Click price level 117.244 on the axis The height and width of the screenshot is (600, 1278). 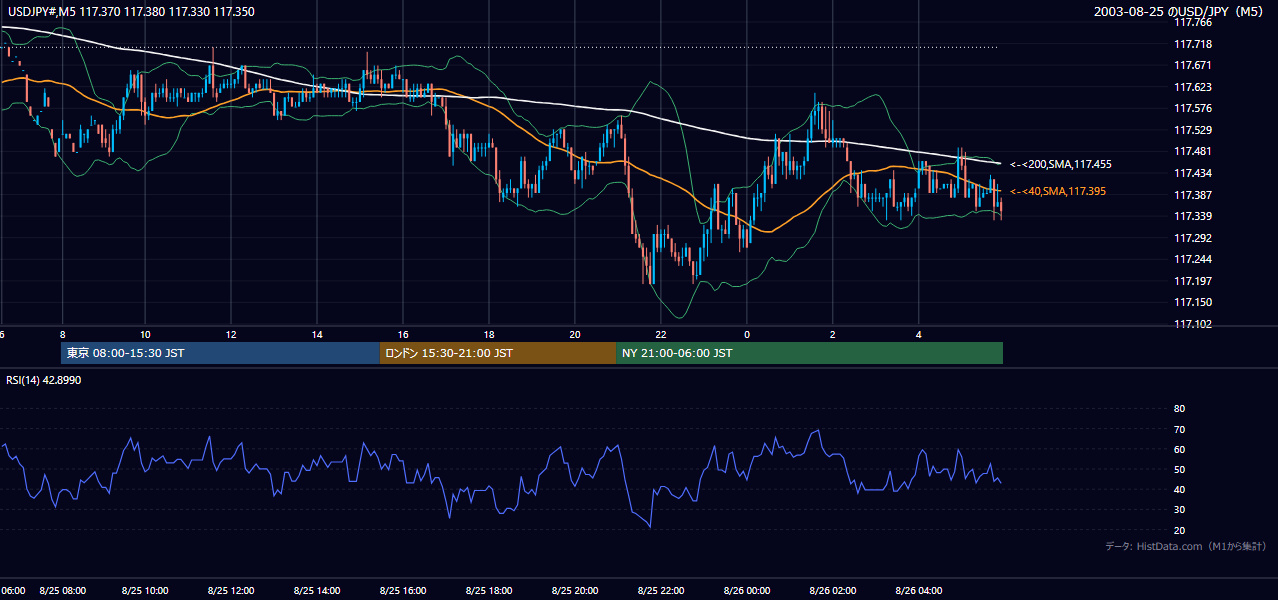[x=1192, y=259]
